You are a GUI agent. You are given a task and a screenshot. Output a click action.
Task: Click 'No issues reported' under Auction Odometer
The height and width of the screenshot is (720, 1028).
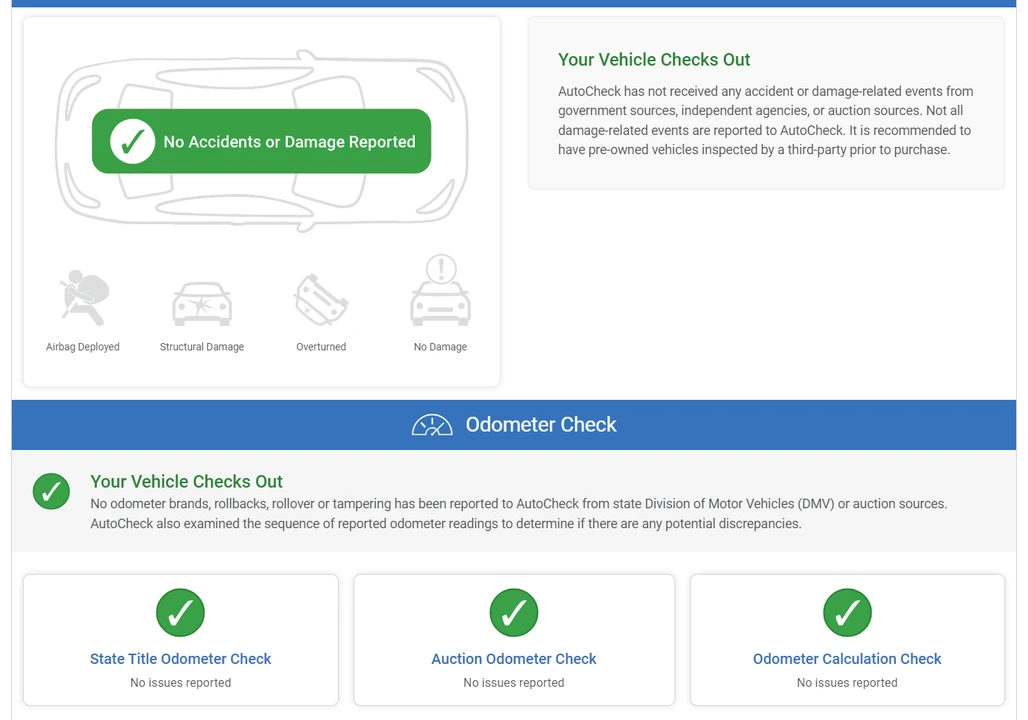tap(514, 683)
